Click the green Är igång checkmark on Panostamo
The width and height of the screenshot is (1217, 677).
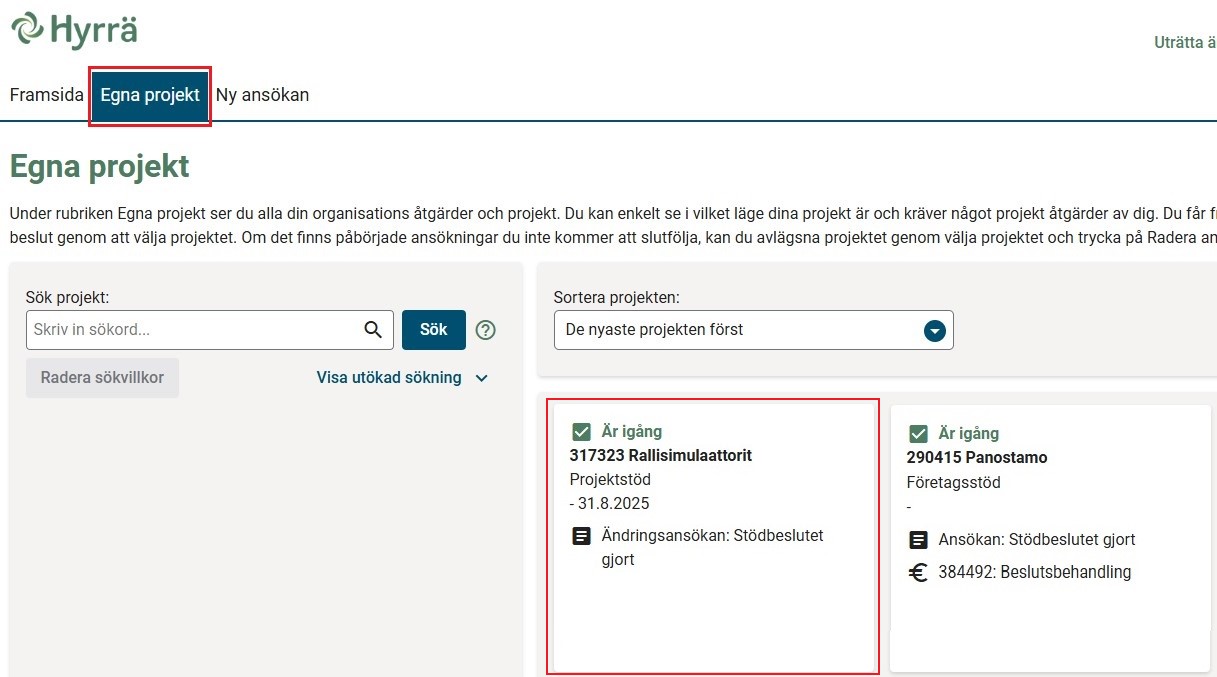[x=919, y=433]
